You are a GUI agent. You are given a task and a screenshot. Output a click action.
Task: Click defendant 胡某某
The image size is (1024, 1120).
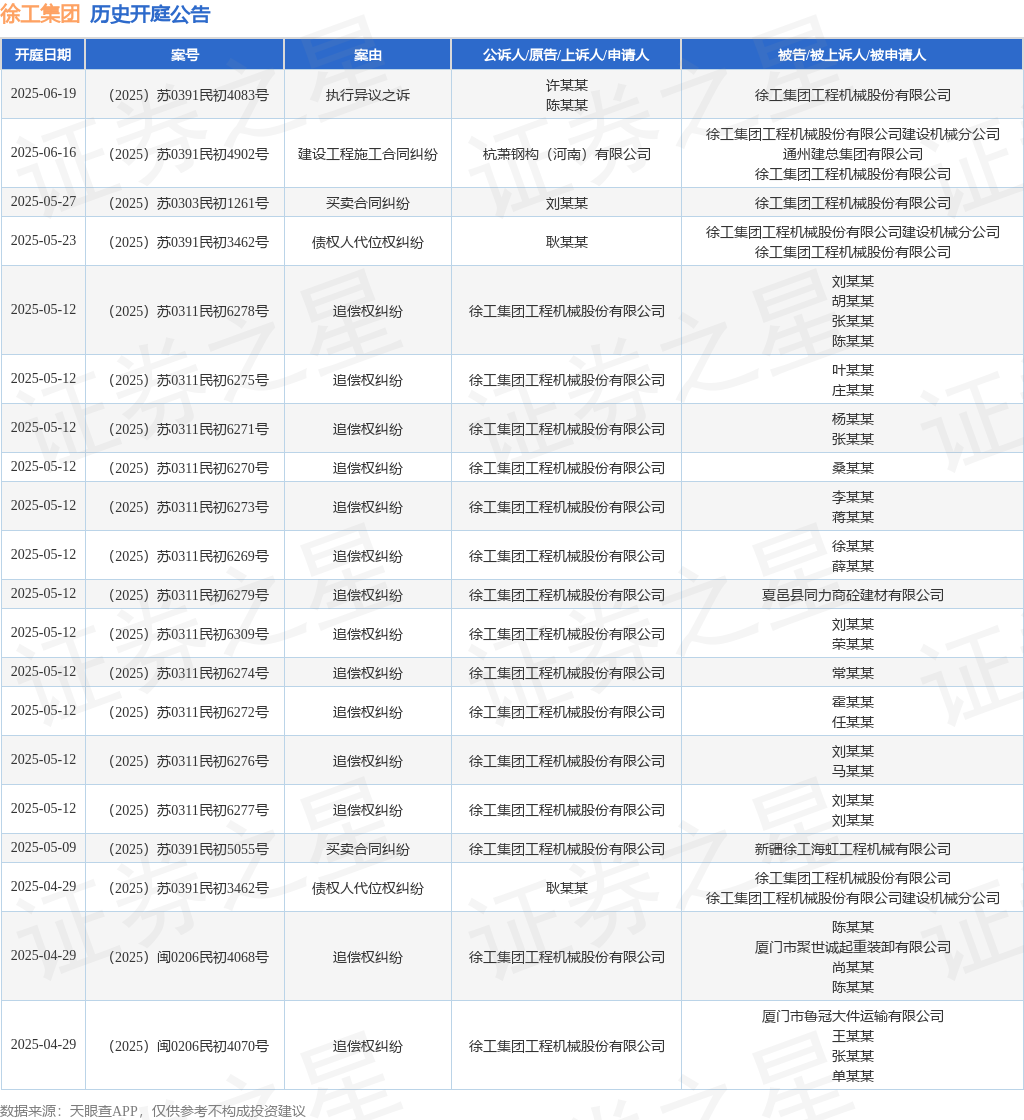point(853,301)
